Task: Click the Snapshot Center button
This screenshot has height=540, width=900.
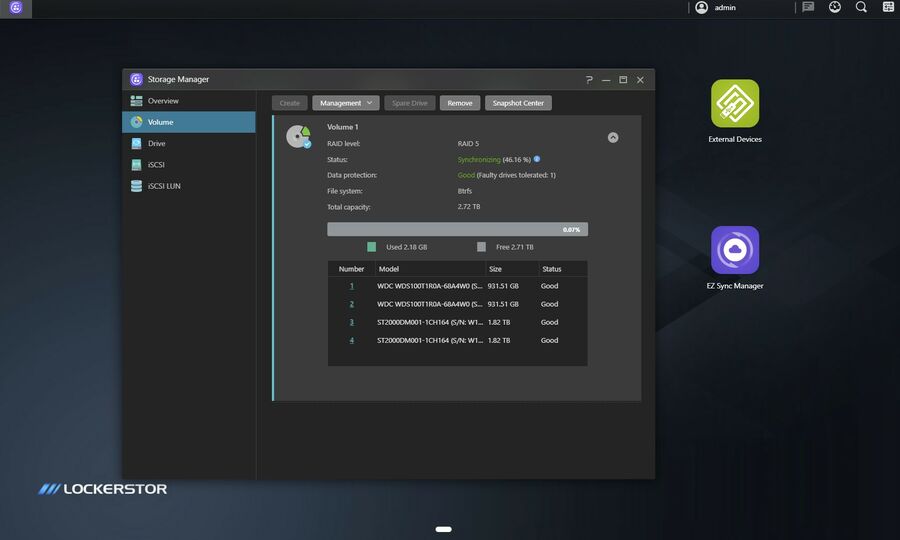Action: click(518, 103)
